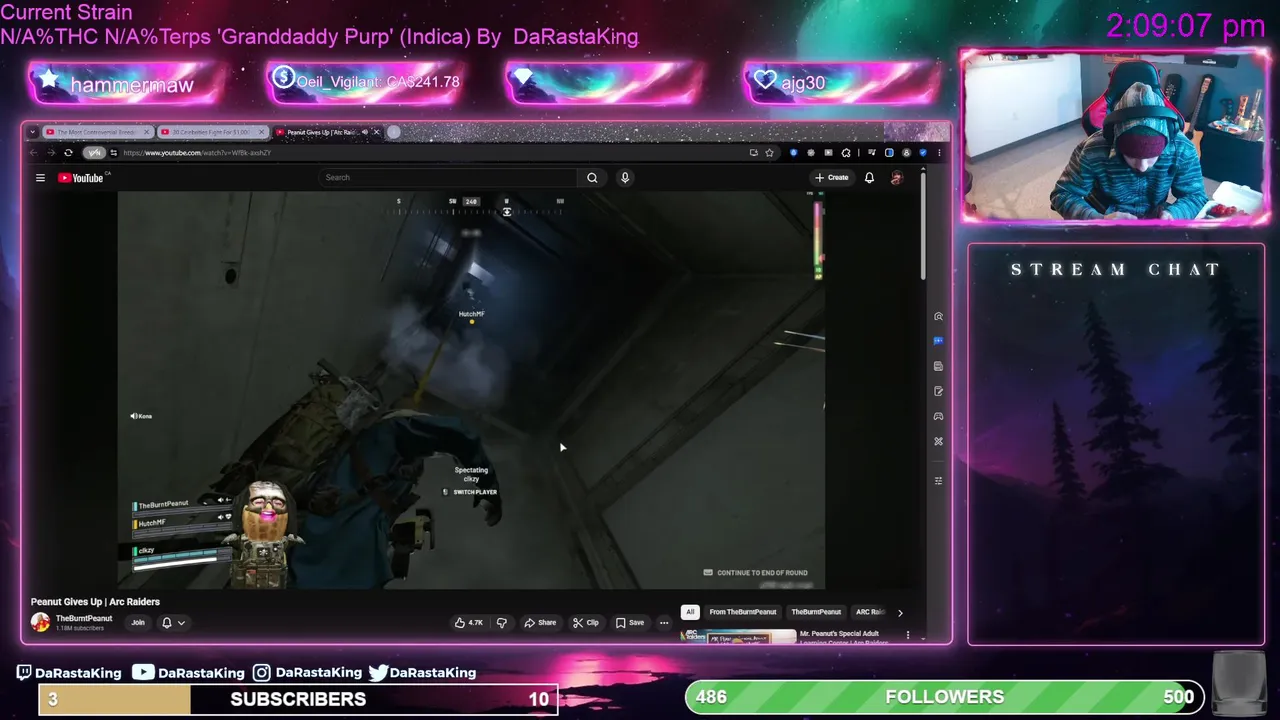This screenshot has width=1280, height=720.
Task: Open sidebar search lens icon
Action: 938,316
